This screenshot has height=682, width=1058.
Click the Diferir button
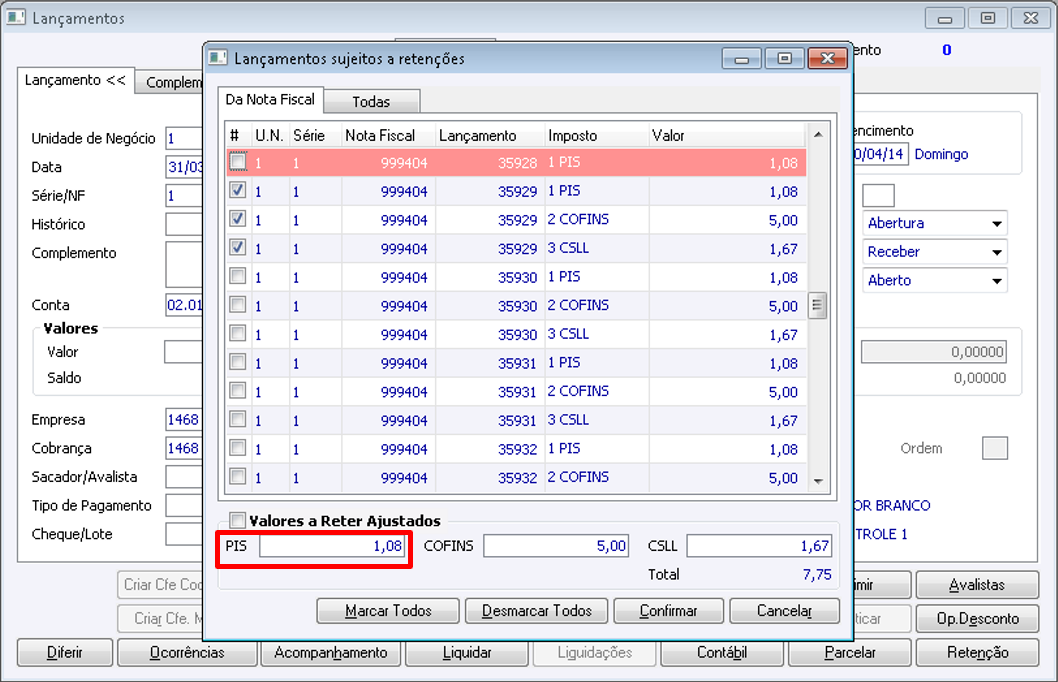[x=65, y=653]
